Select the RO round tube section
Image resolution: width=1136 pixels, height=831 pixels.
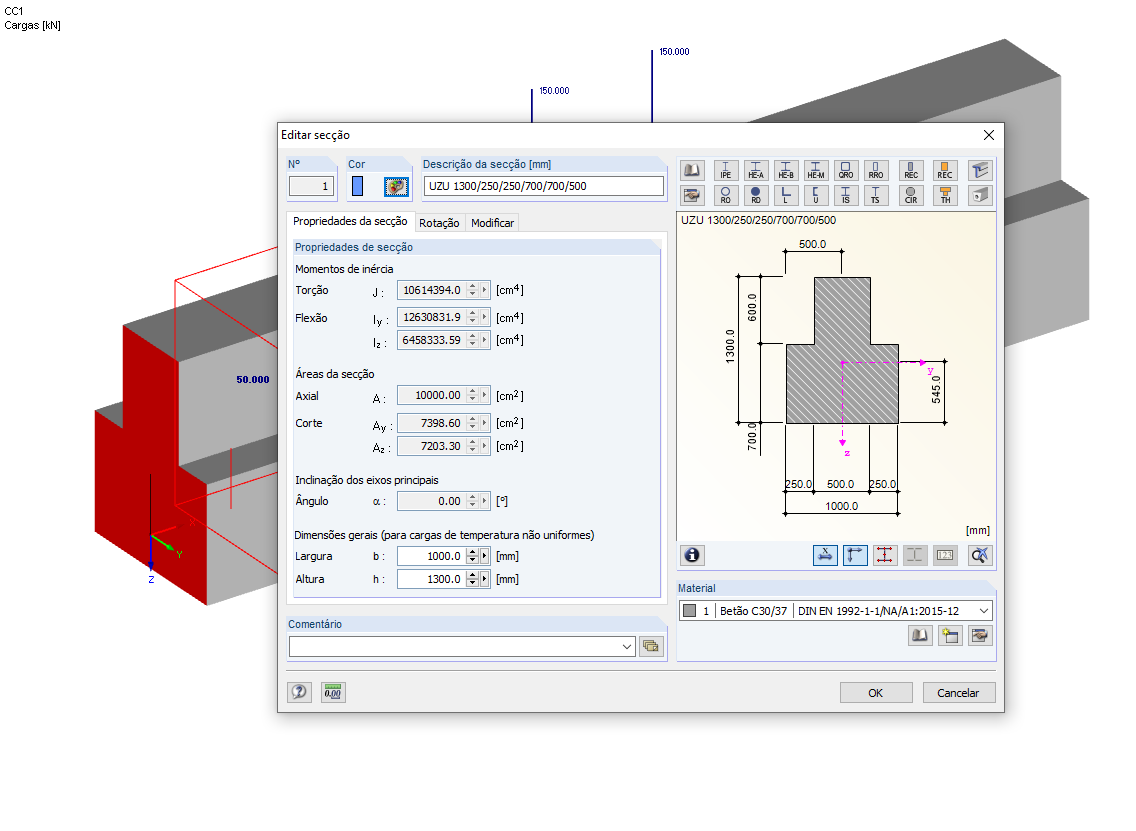tap(725, 196)
